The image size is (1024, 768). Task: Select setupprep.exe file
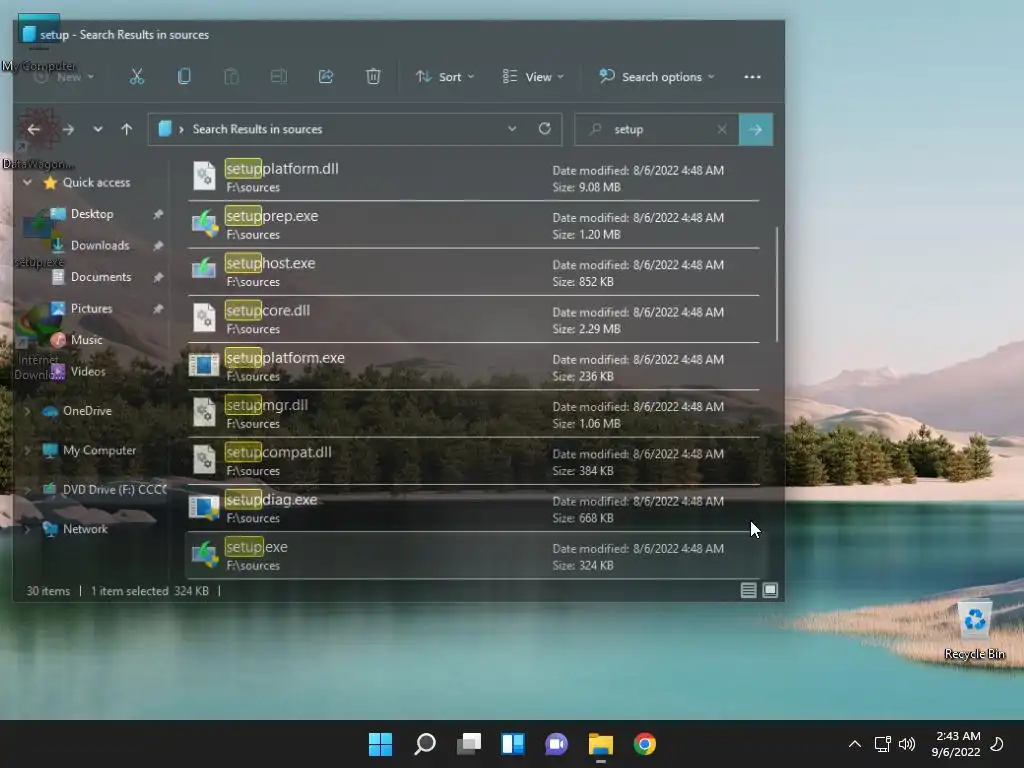(x=473, y=225)
